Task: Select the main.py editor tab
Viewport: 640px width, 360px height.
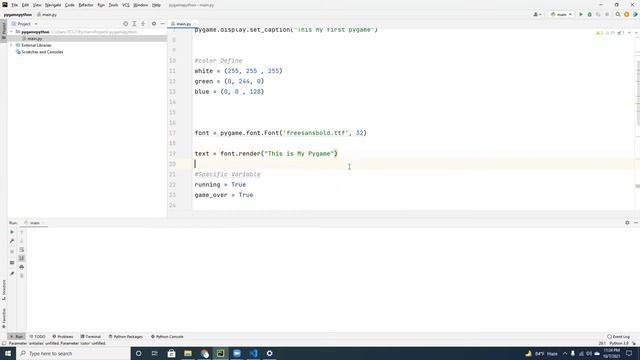Action: pyautogui.click(x=183, y=24)
